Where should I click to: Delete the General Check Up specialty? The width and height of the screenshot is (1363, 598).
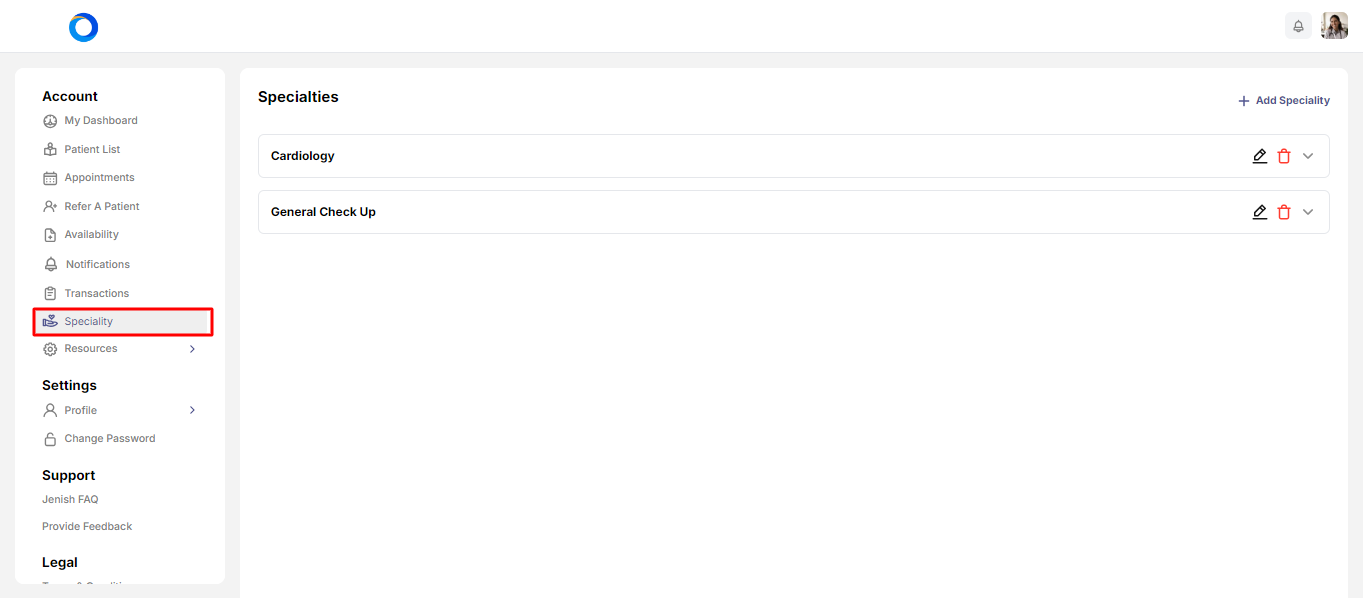coord(1284,212)
